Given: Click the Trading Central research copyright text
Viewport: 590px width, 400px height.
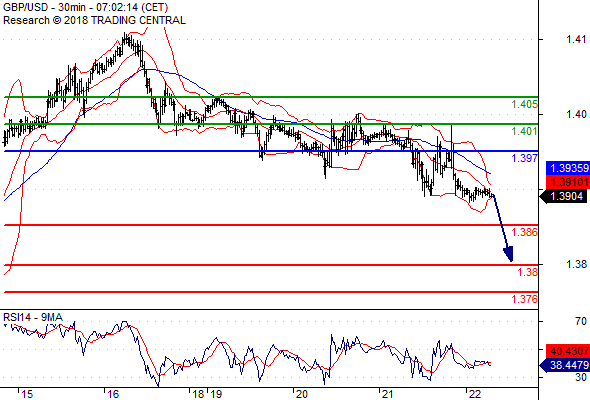Looking at the screenshot, I should click(94, 20).
